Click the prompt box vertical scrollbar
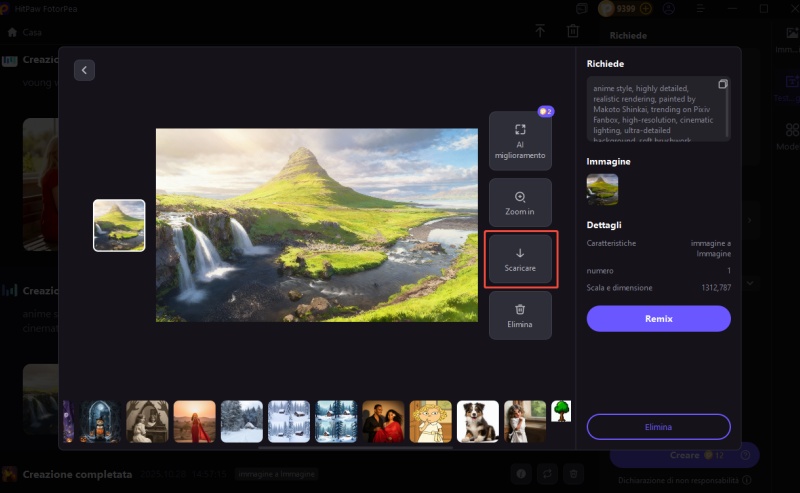The height and width of the screenshot is (493, 800). pyautogui.click(x=728, y=110)
